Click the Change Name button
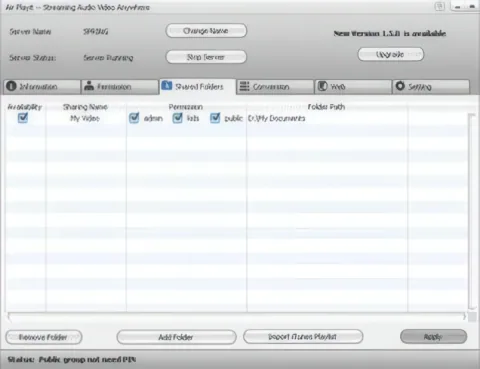480x369 pixels. click(x=206, y=31)
